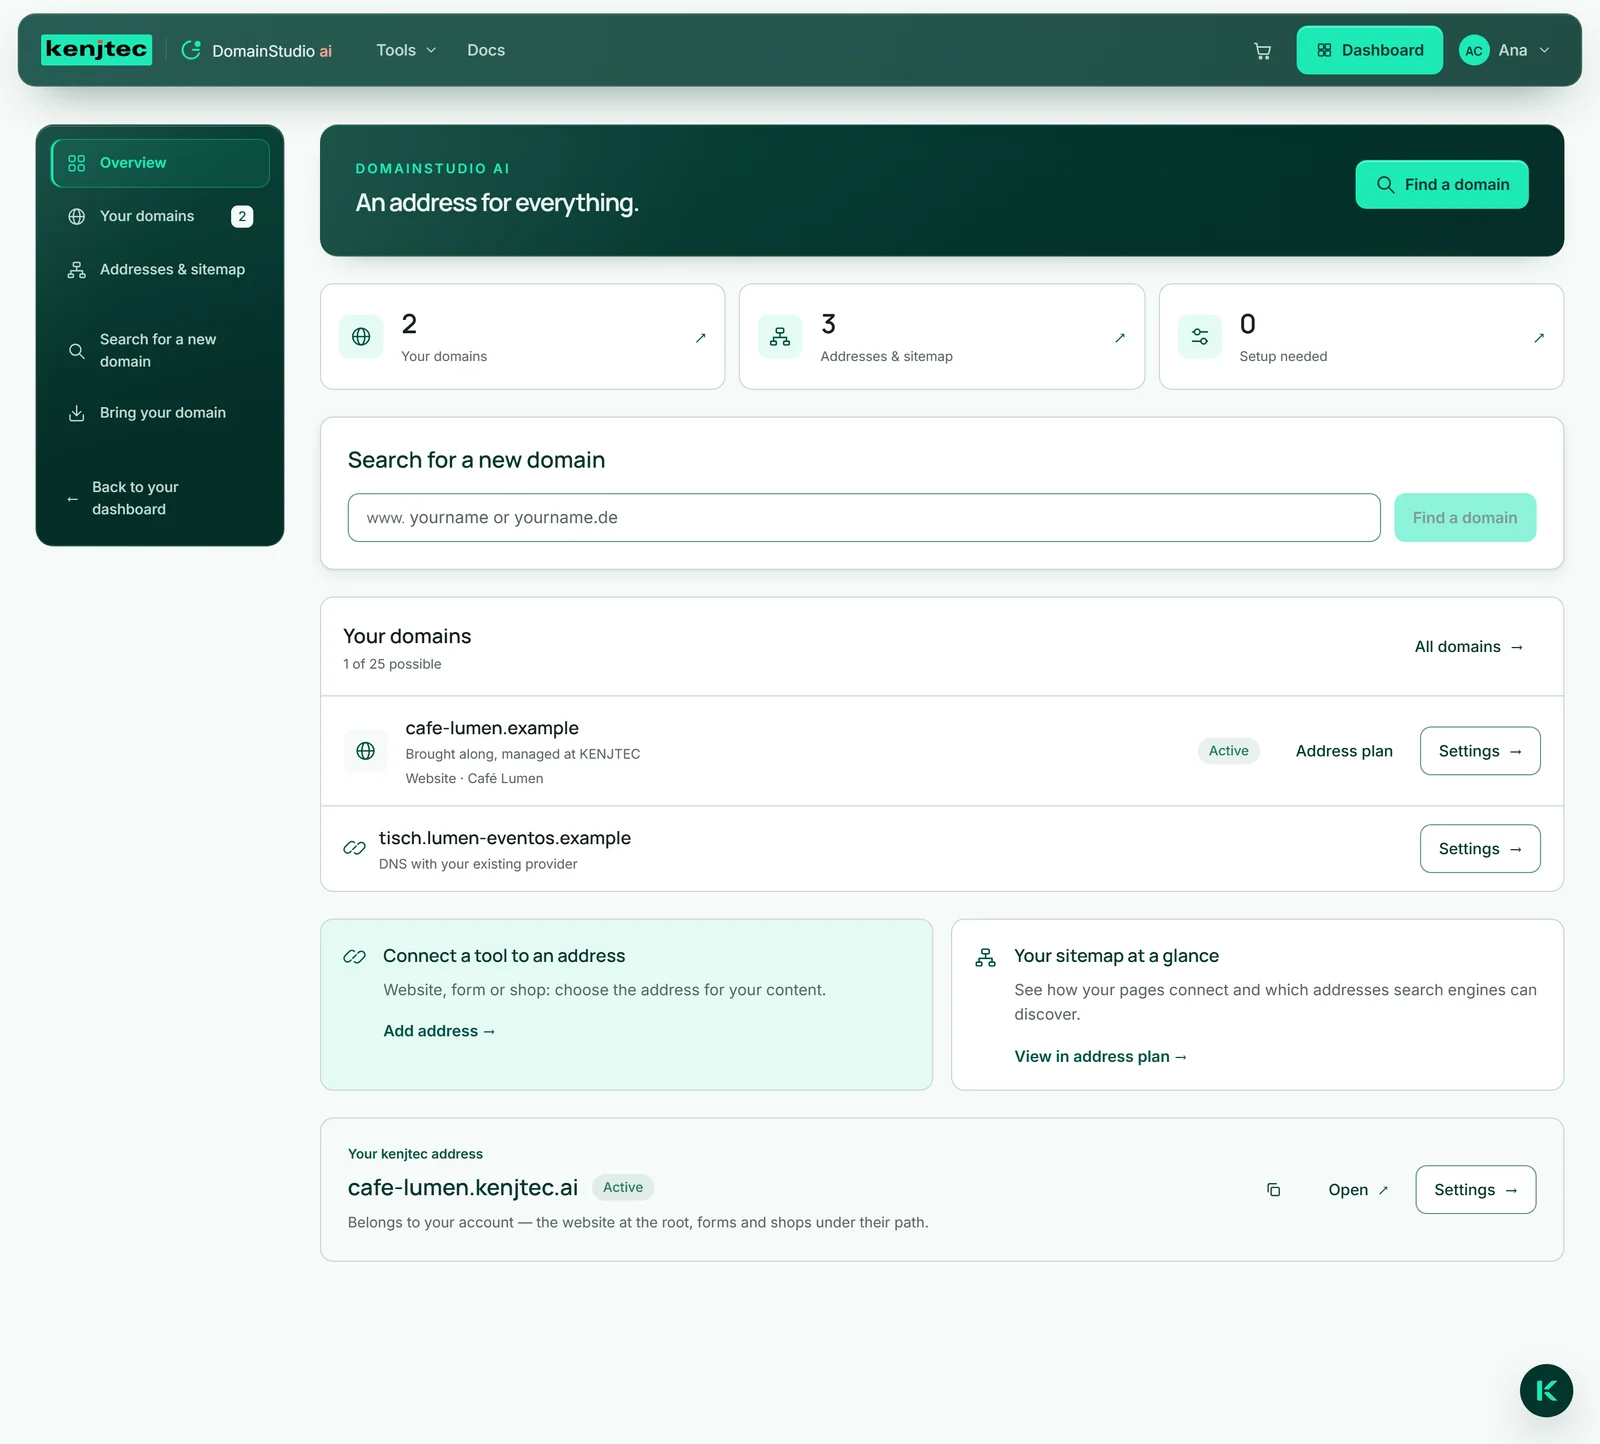Go Back to your dashboard
This screenshot has height=1444, width=1600.
pos(160,498)
